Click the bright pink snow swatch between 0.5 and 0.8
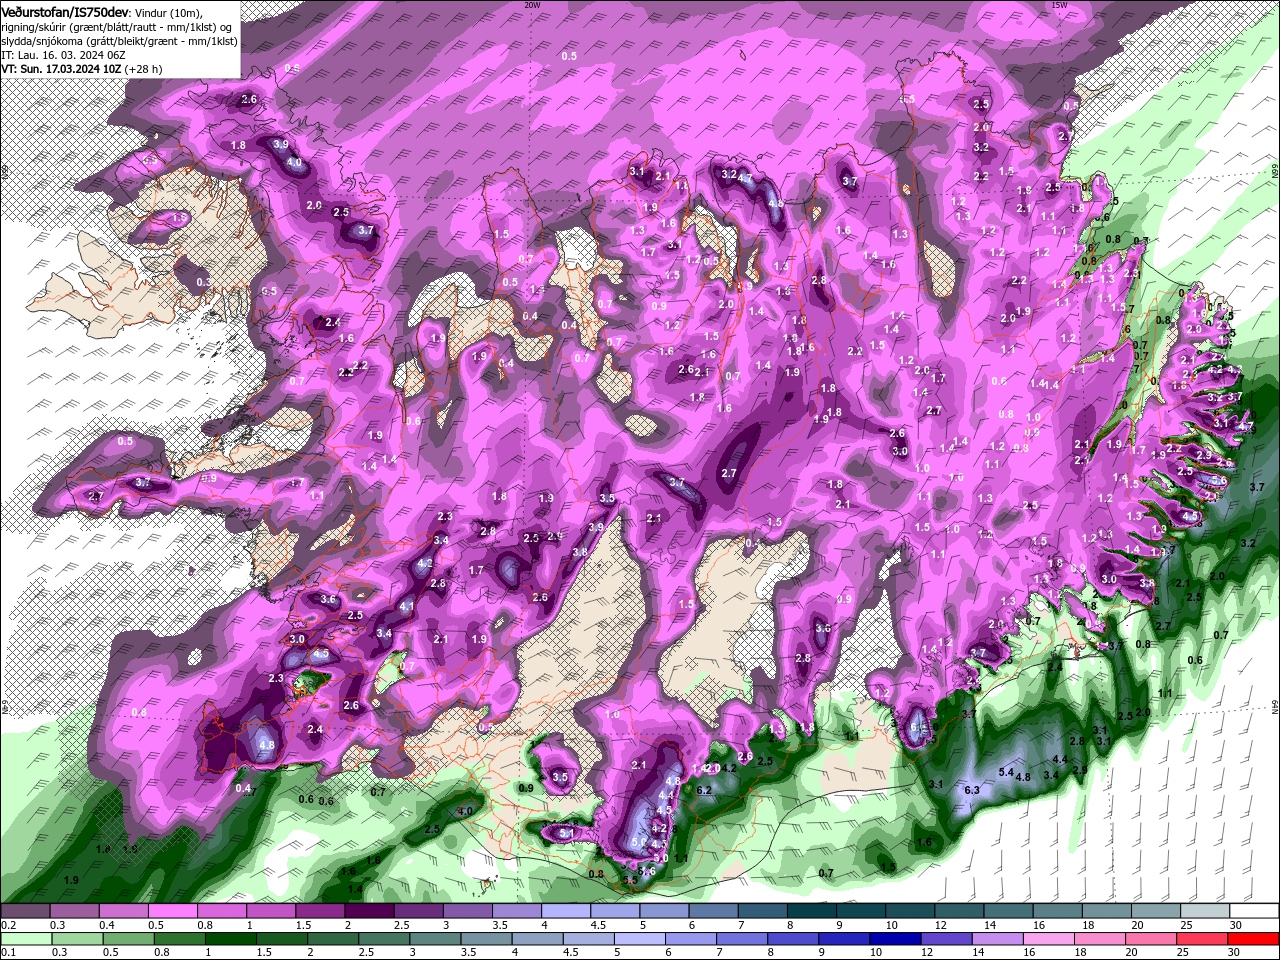Screen dimensions: 1280x960 tap(172, 911)
